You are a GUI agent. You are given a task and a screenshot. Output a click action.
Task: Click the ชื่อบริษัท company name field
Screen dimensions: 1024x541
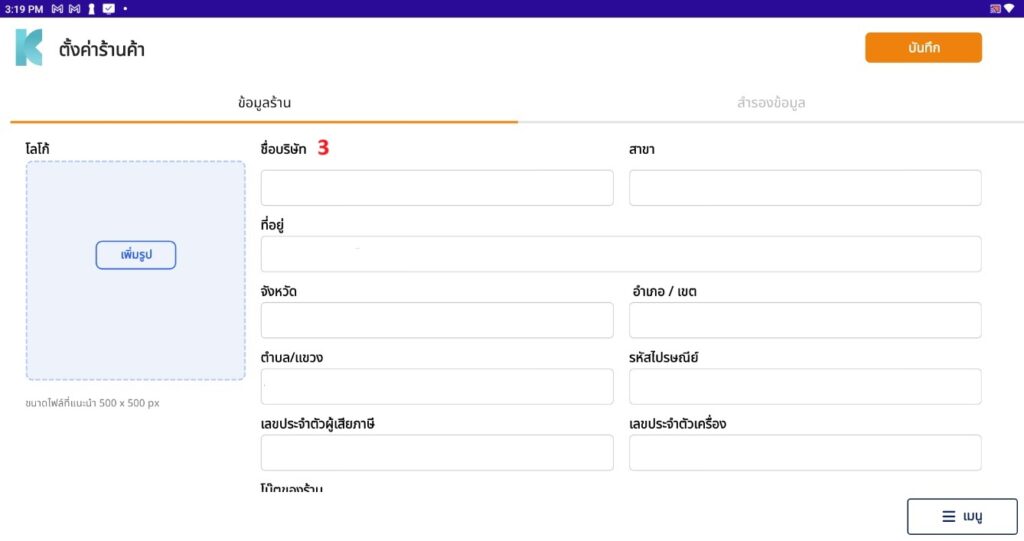click(x=437, y=188)
